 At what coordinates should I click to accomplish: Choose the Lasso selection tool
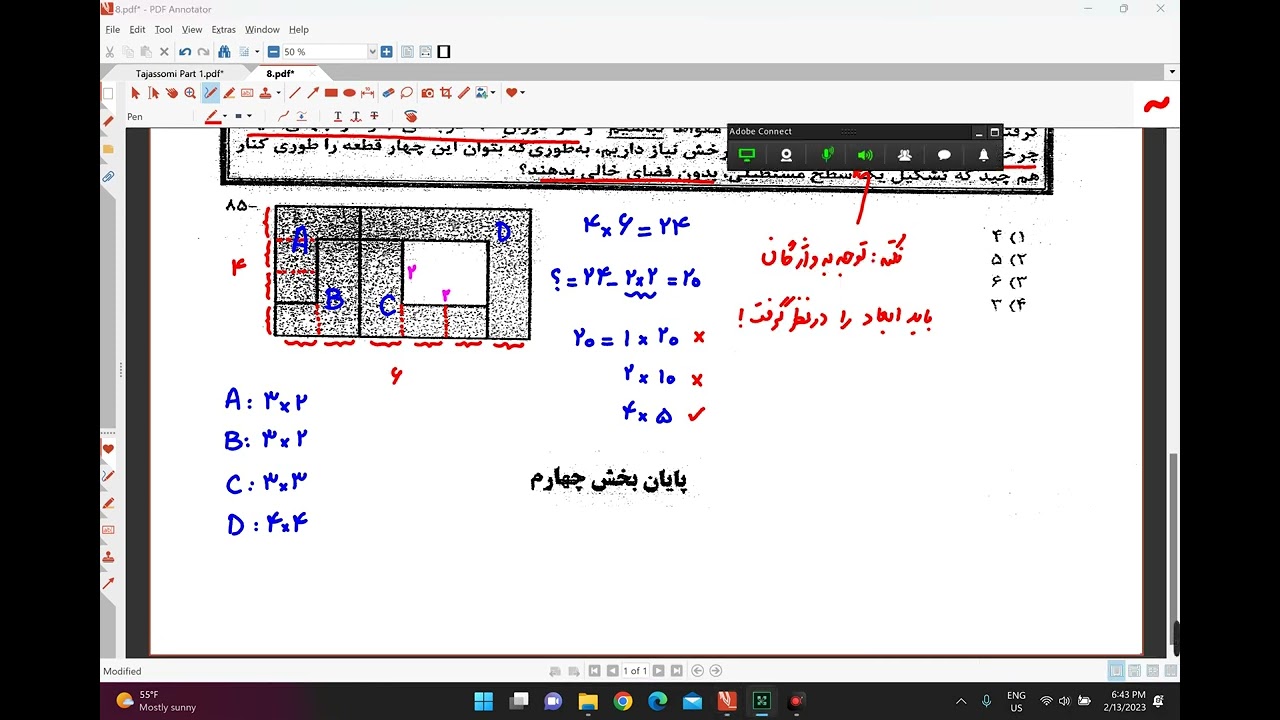click(407, 93)
